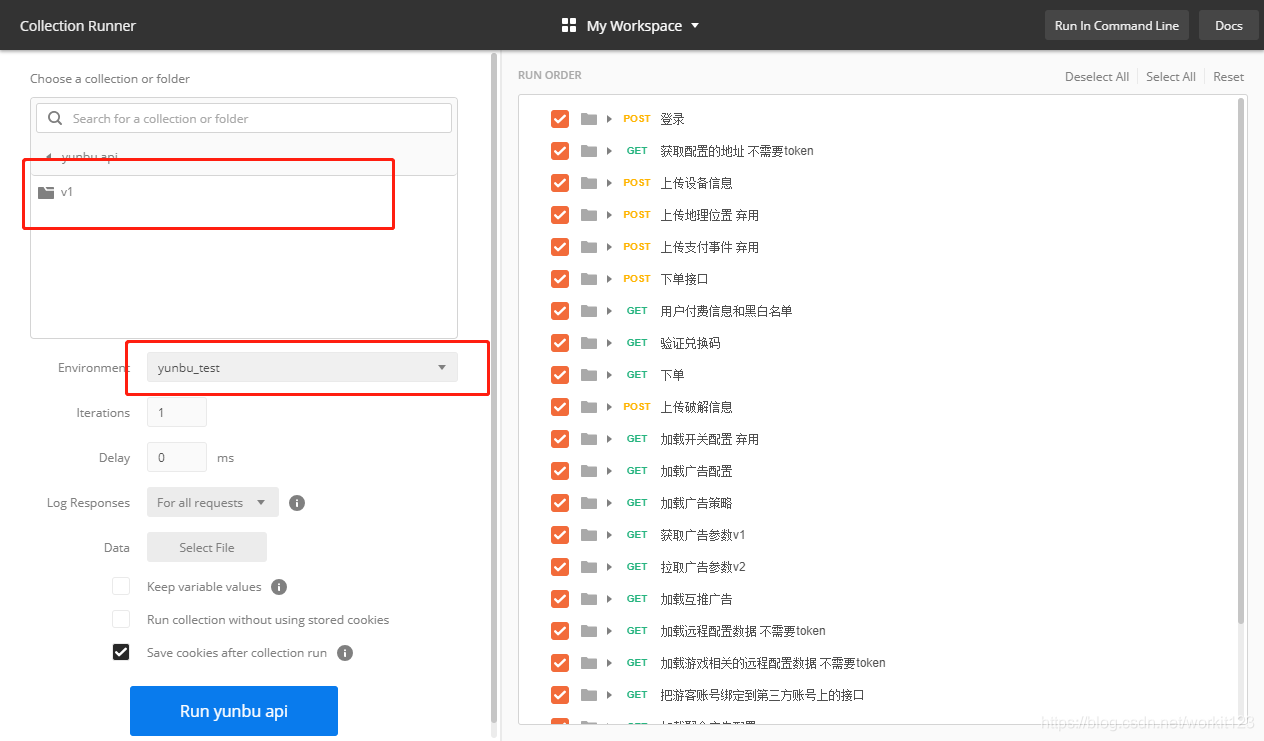Viewport: 1264px width, 741px height.
Task: Expand the 加载远程配置数据 request arrow
Action: click(x=609, y=631)
